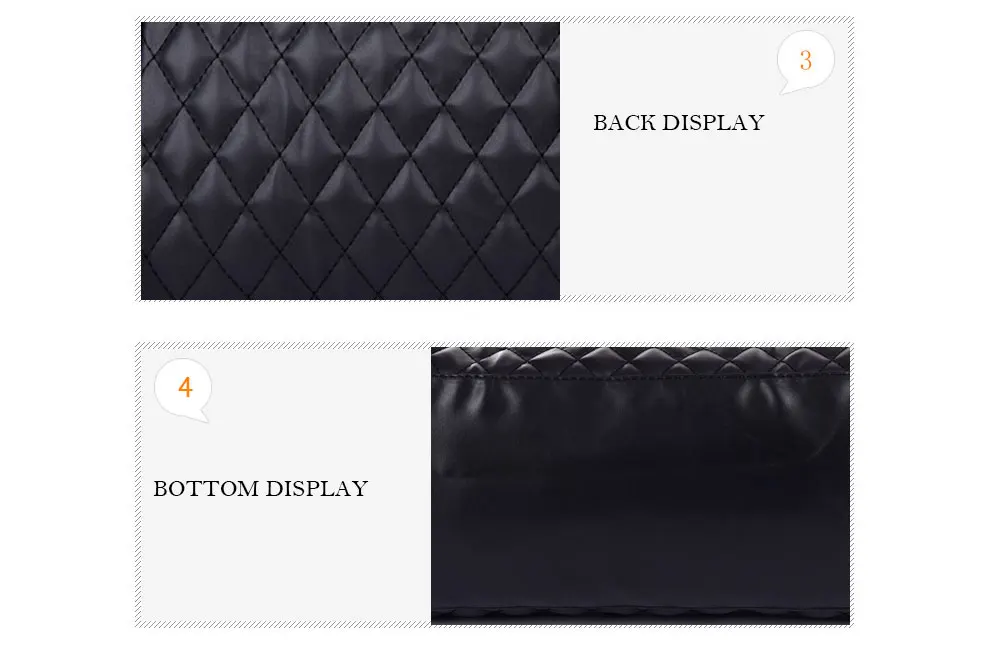Viewport: 990px width, 648px height.
Task: Click the gathered leather seam in bottom photo
Action: (x=640, y=378)
